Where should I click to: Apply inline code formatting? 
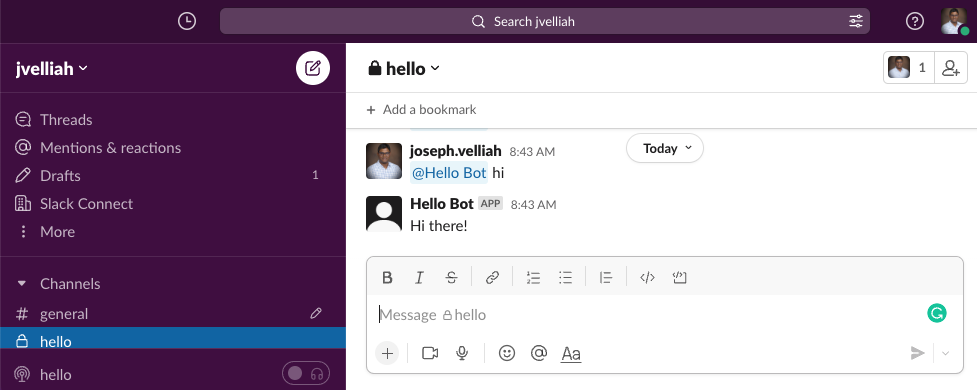647,278
